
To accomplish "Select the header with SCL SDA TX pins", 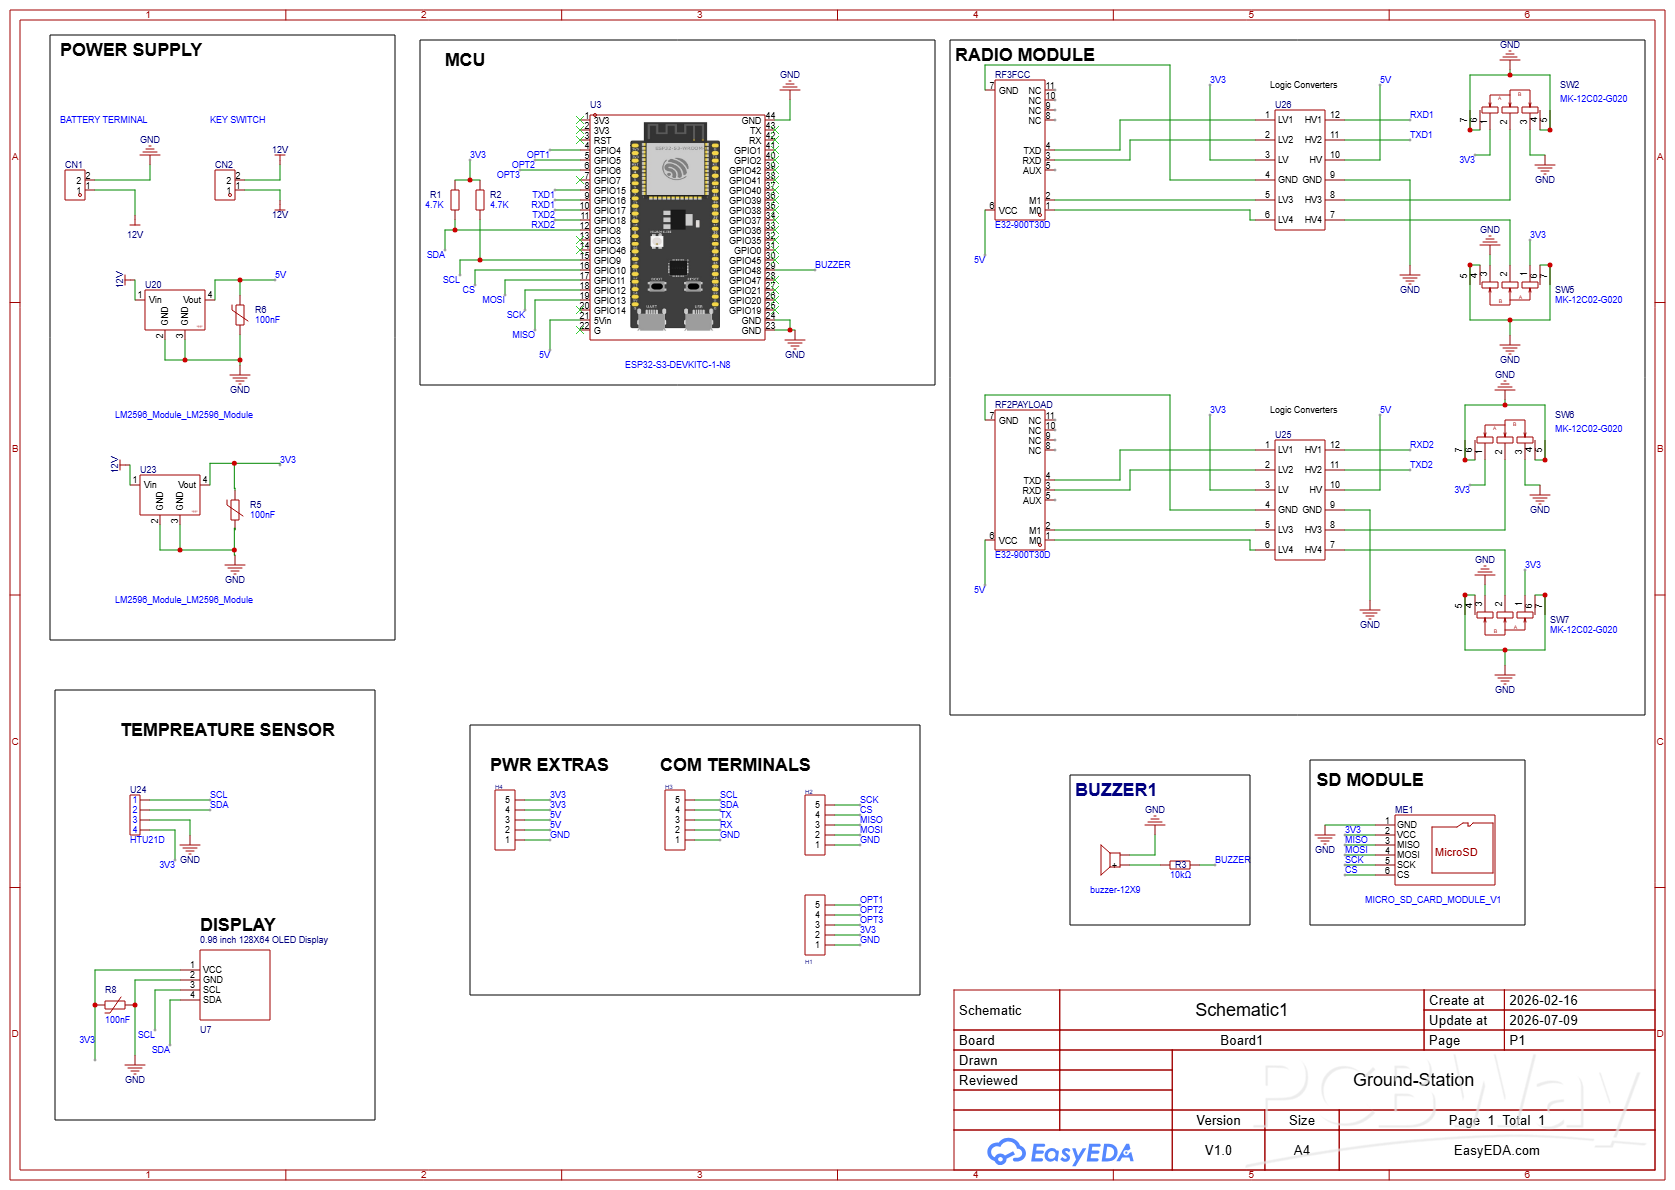I will pyautogui.click(x=675, y=820).
